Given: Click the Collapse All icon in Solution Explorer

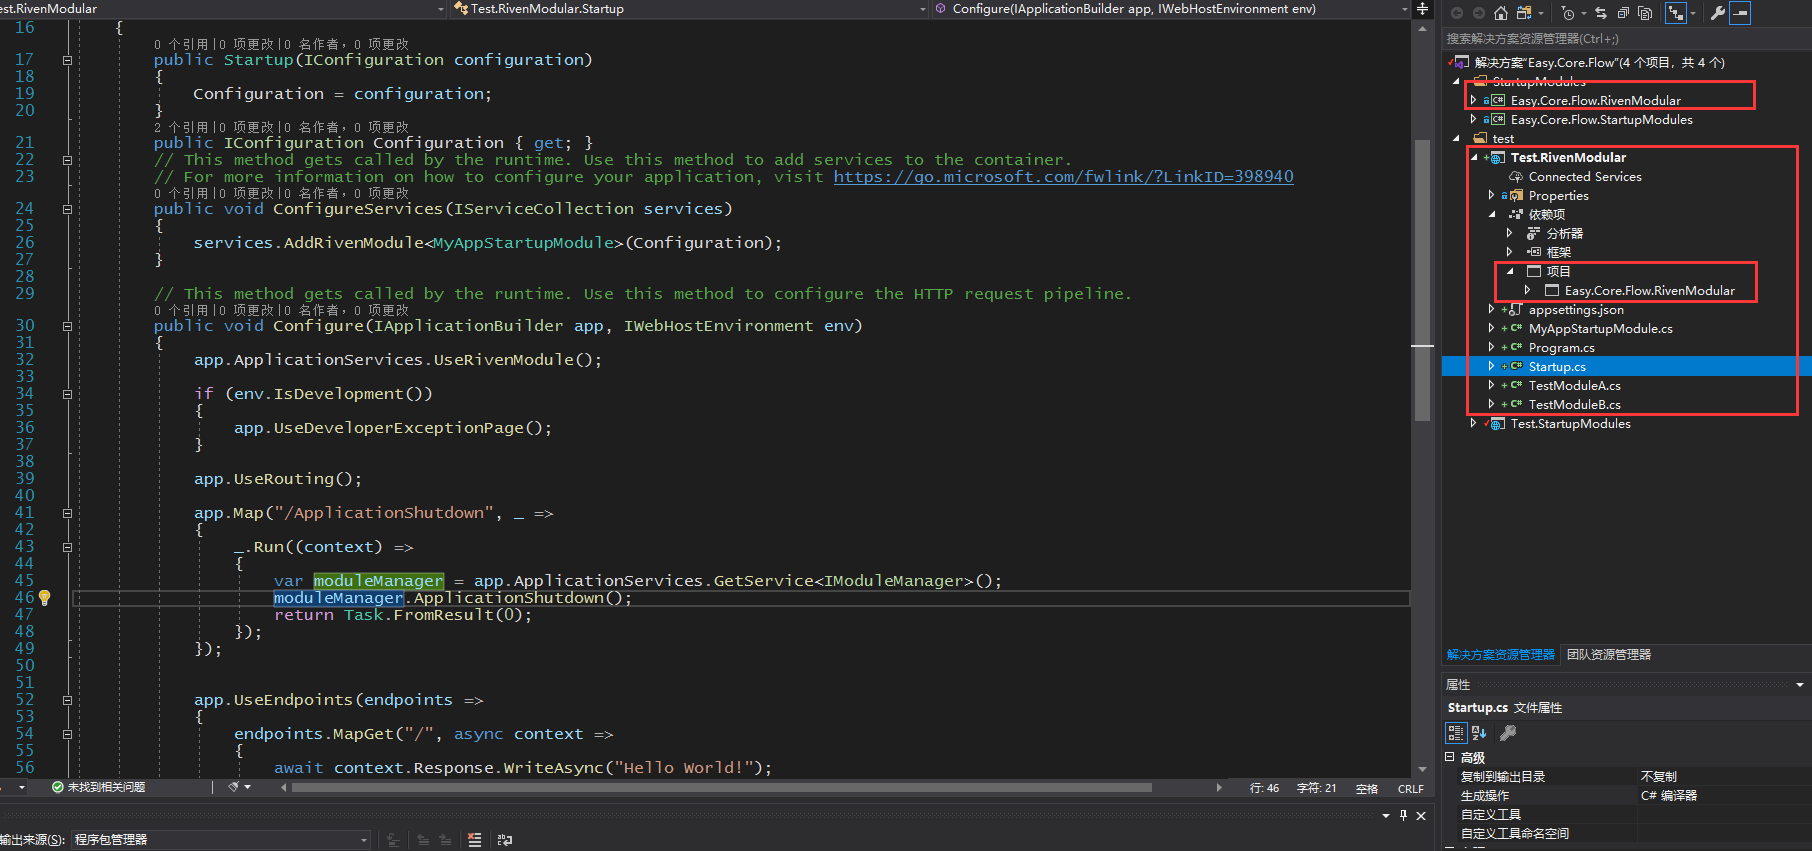Looking at the screenshot, I should pyautogui.click(x=1622, y=13).
